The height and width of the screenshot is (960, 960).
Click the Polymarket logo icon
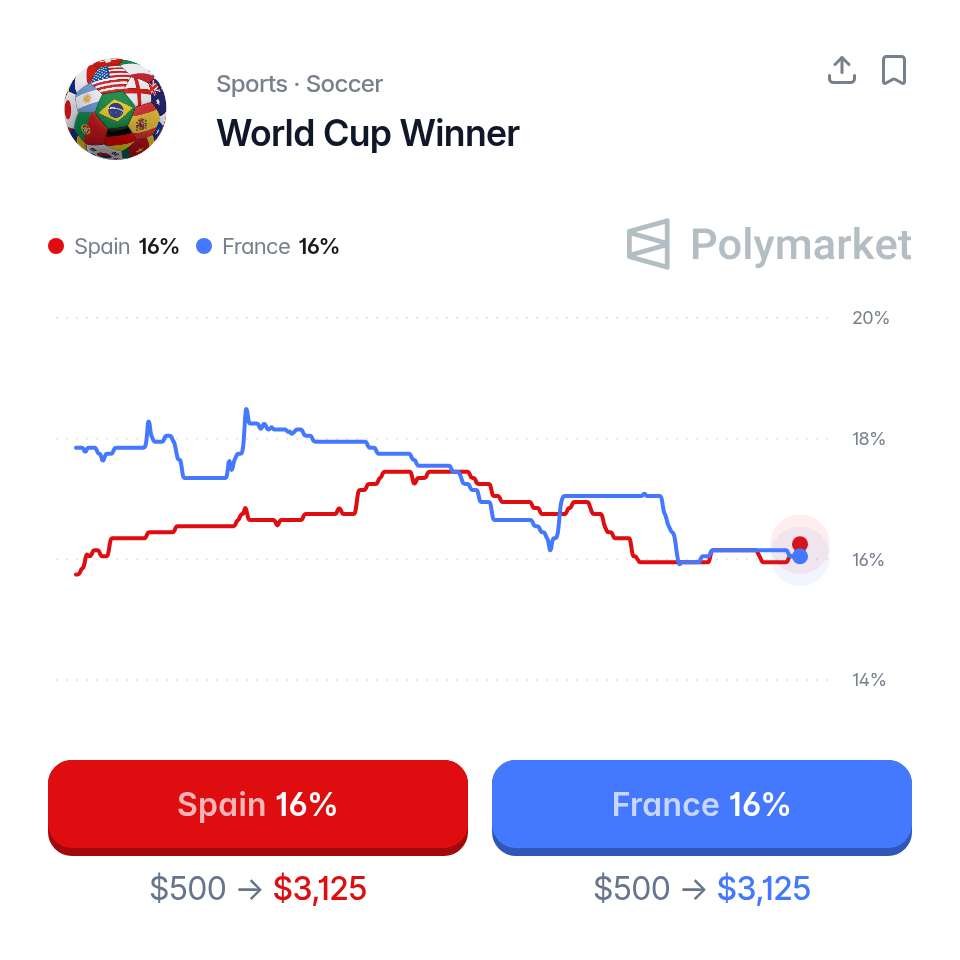(x=648, y=244)
